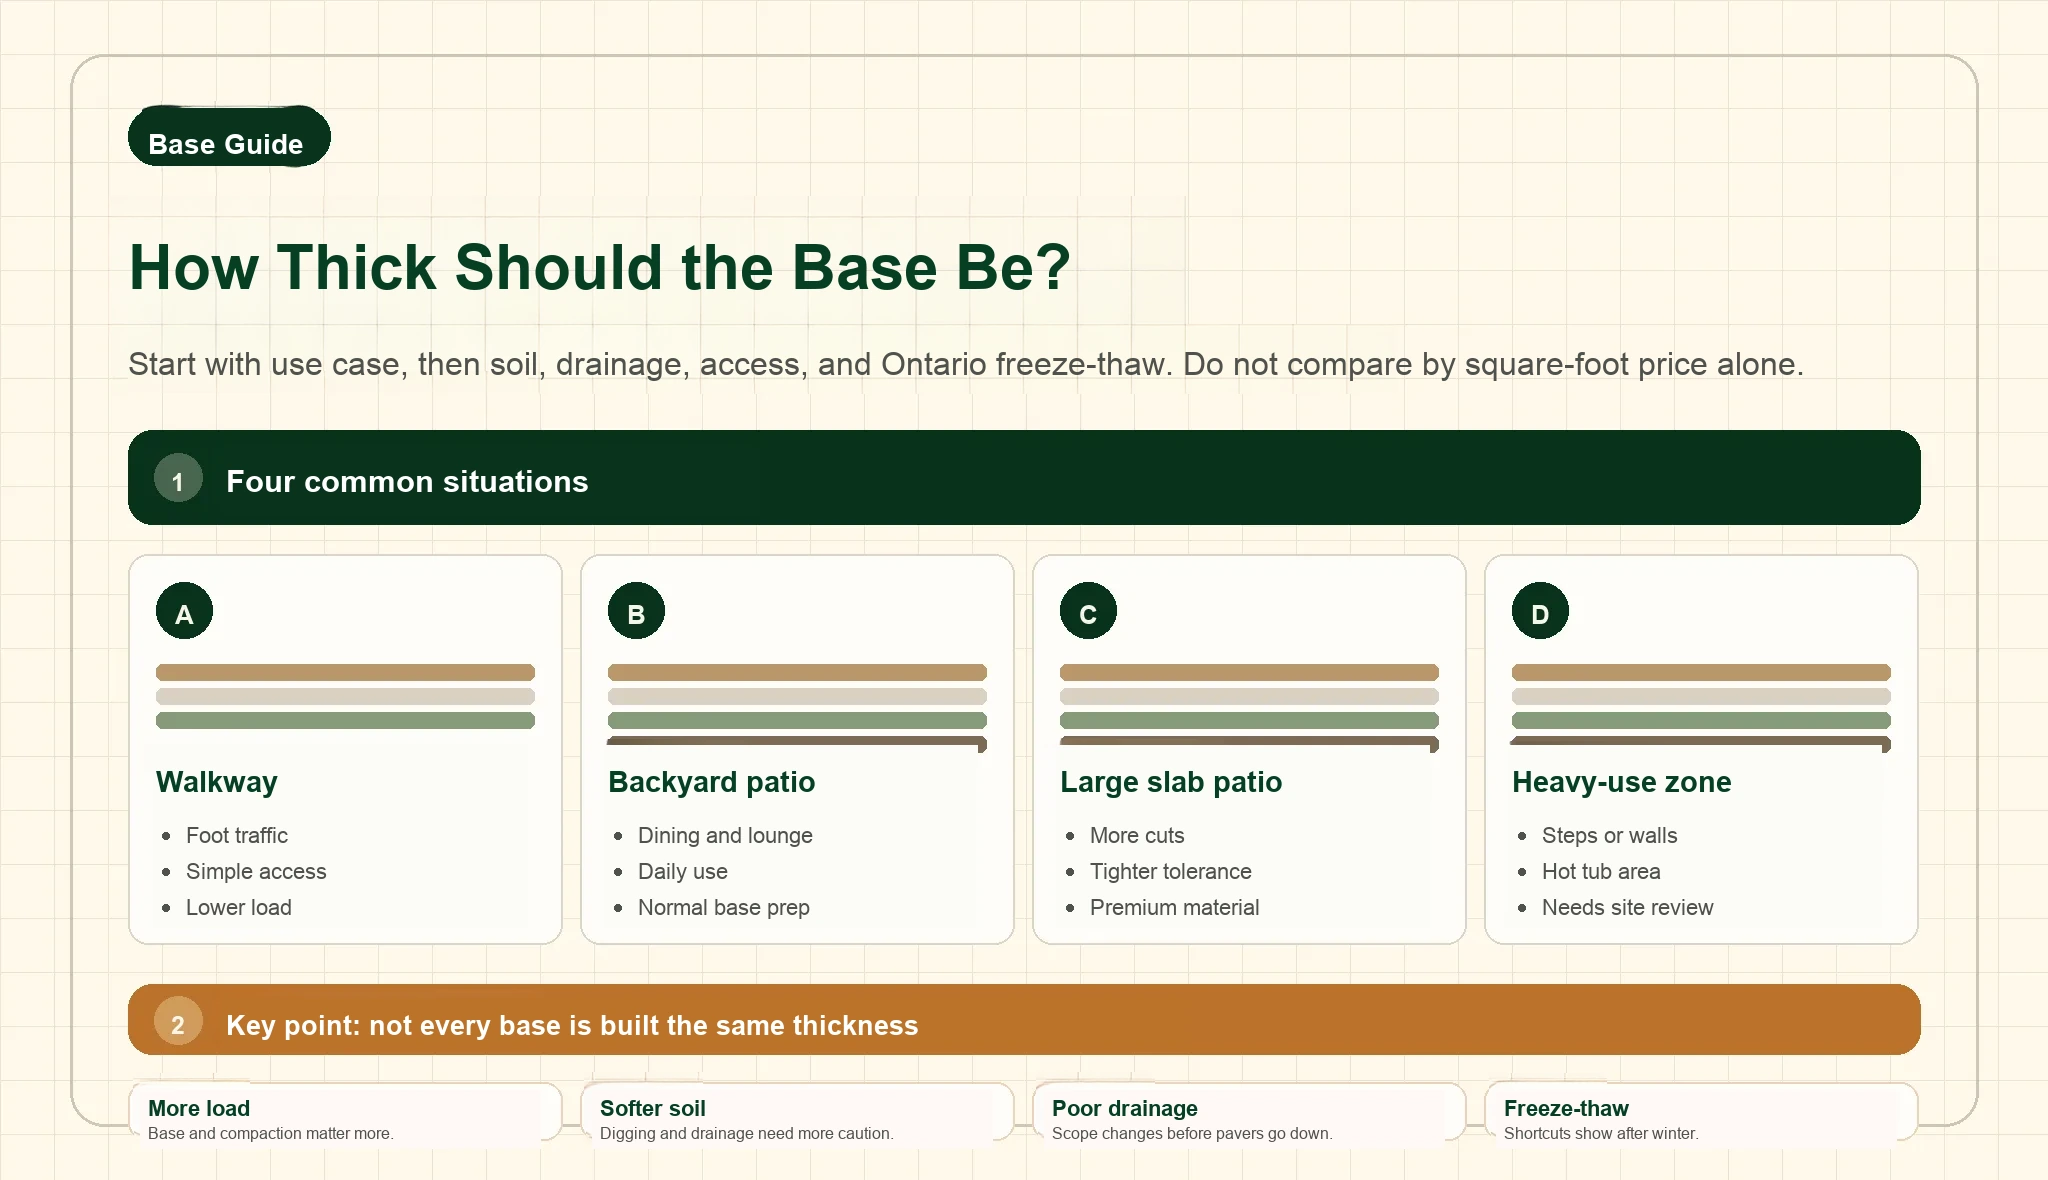2048x1180 pixels.
Task: Click the circled D badge on Heavy-use zone card
Action: click(1540, 611)
